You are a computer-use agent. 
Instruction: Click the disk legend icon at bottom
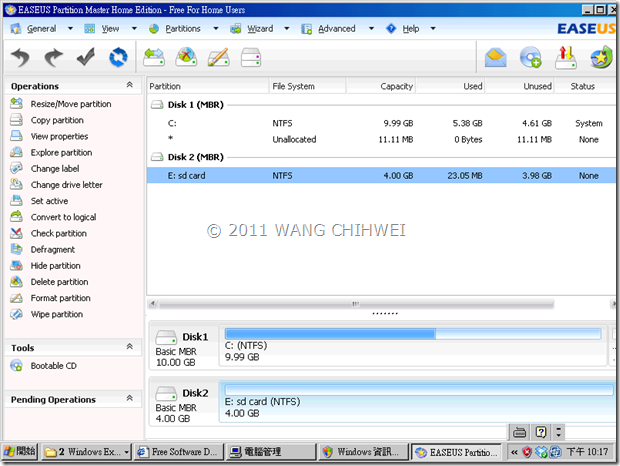click(x=519, y=432)
